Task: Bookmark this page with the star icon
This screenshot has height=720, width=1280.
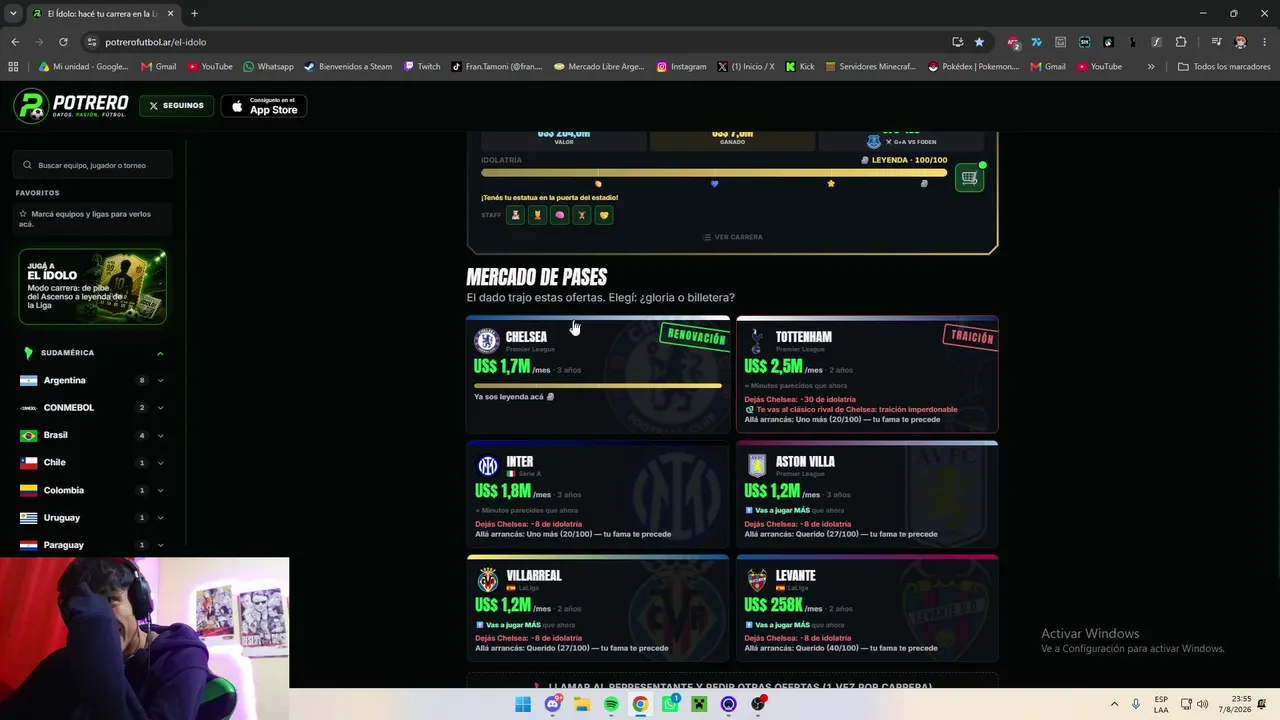Action: pyautogui.click(x=979, y=42)
